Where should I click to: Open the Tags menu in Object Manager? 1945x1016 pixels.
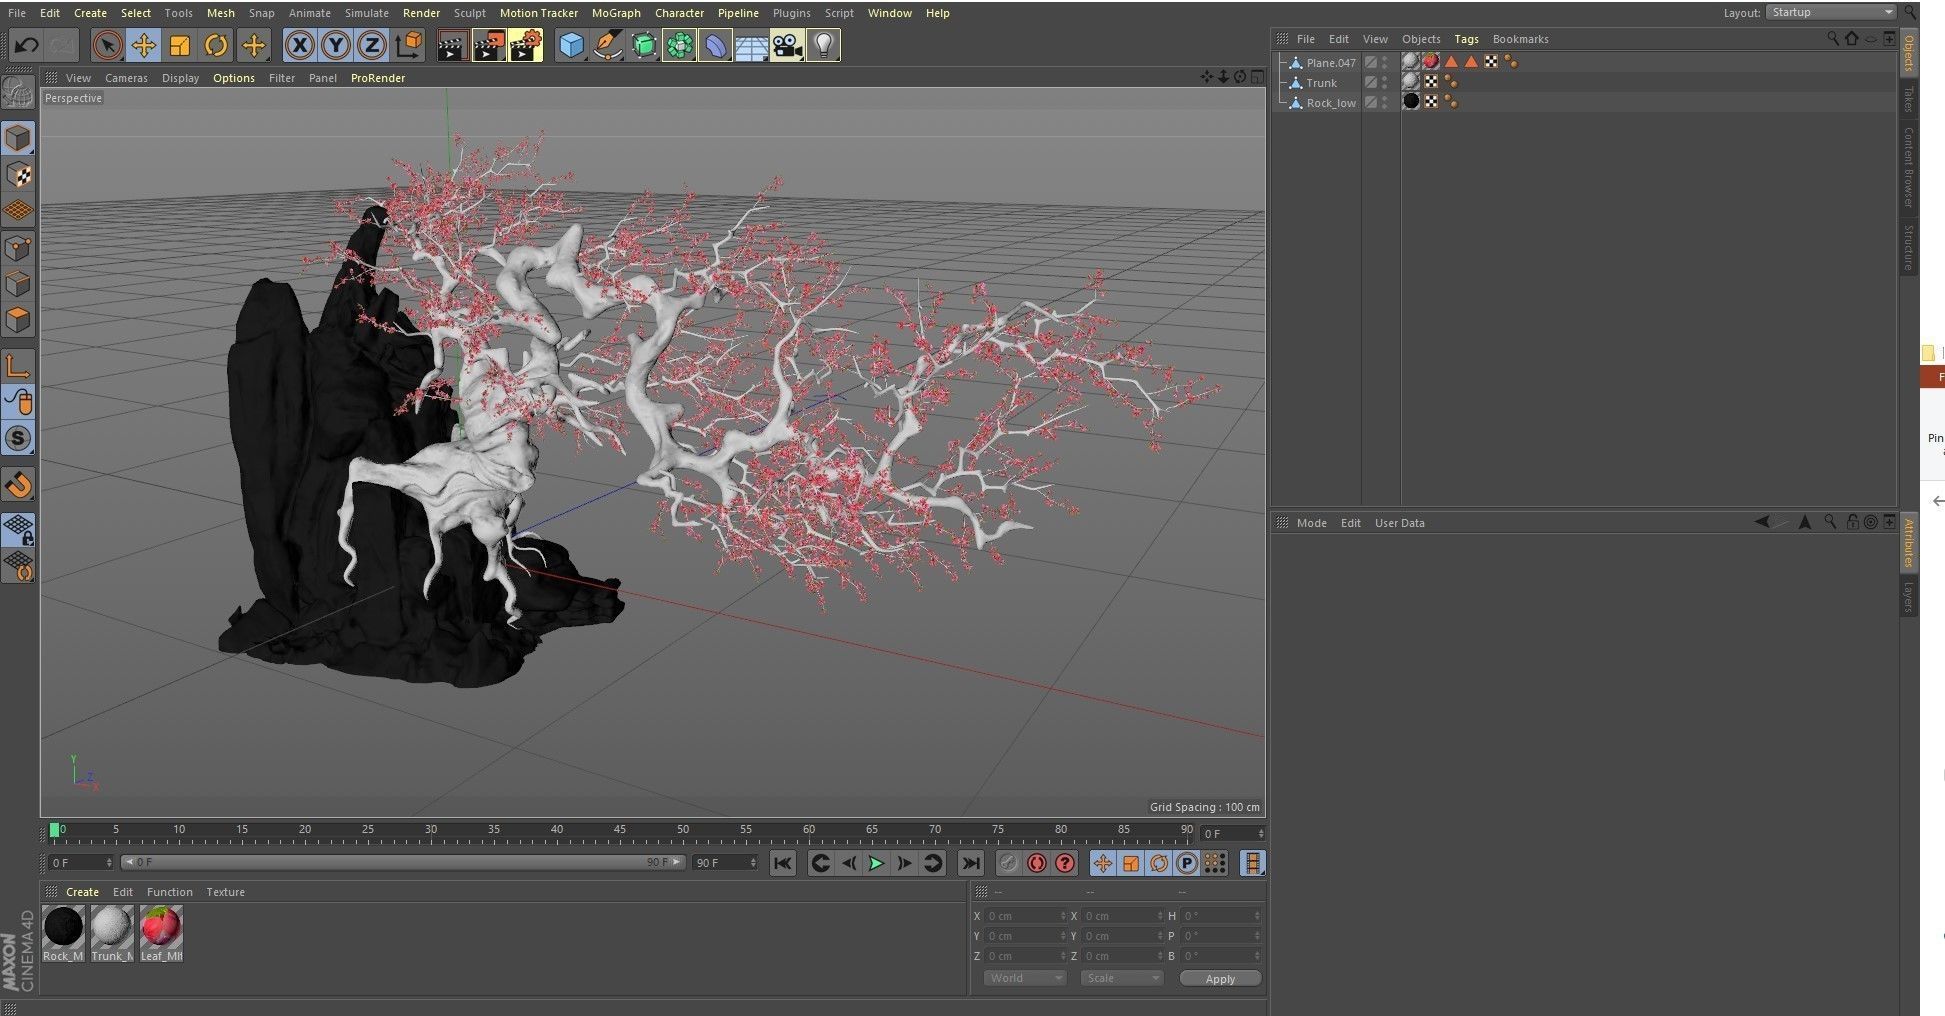click(x=1466, y=39)
